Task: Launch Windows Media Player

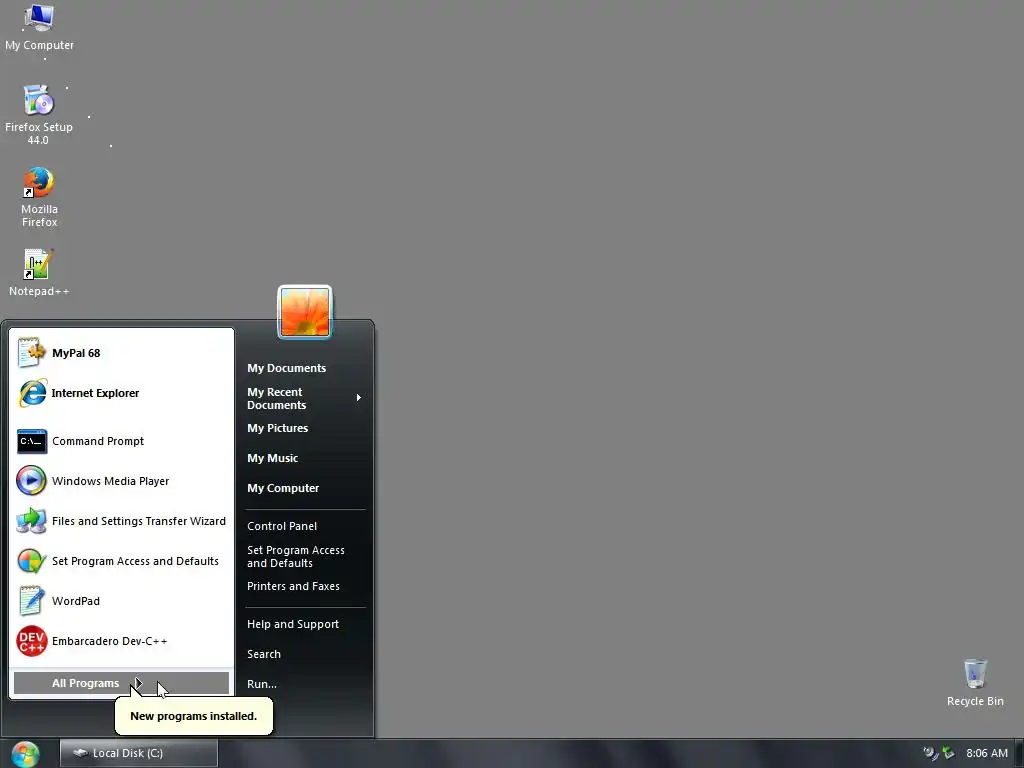Action: pyautogui.click(x=121, y=481)
